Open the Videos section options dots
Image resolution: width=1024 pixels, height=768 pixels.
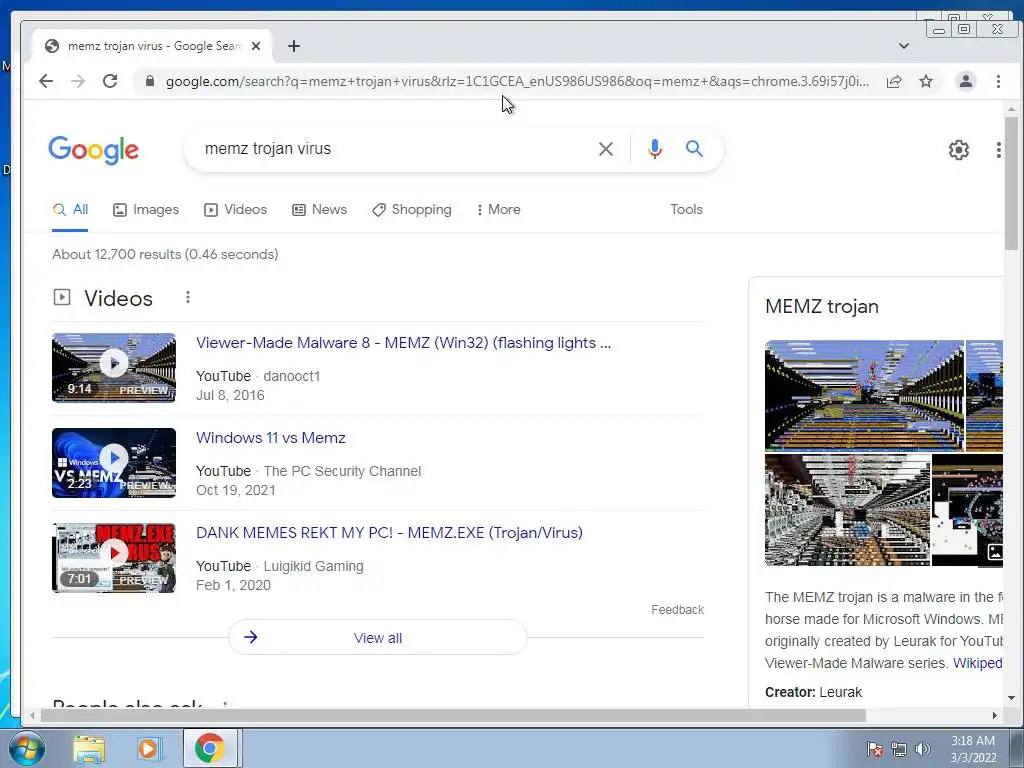187,297
